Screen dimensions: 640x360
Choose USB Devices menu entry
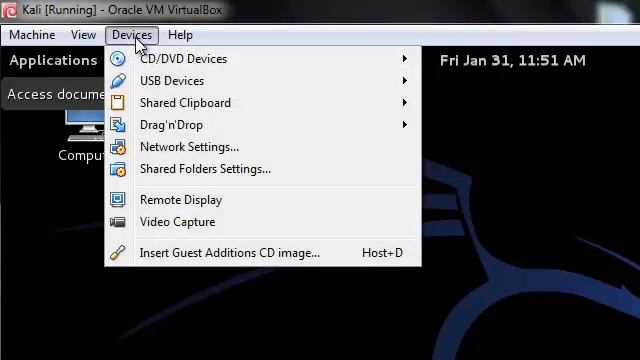pos(263,81)
